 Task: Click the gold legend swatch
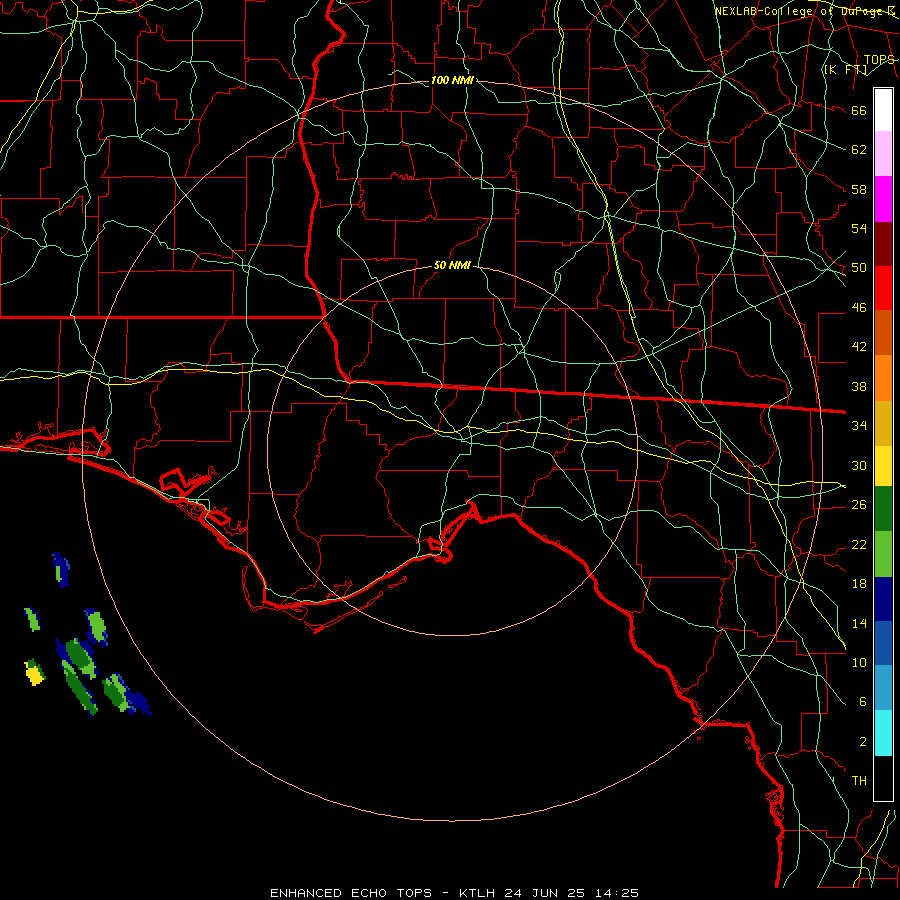[883, 422]
